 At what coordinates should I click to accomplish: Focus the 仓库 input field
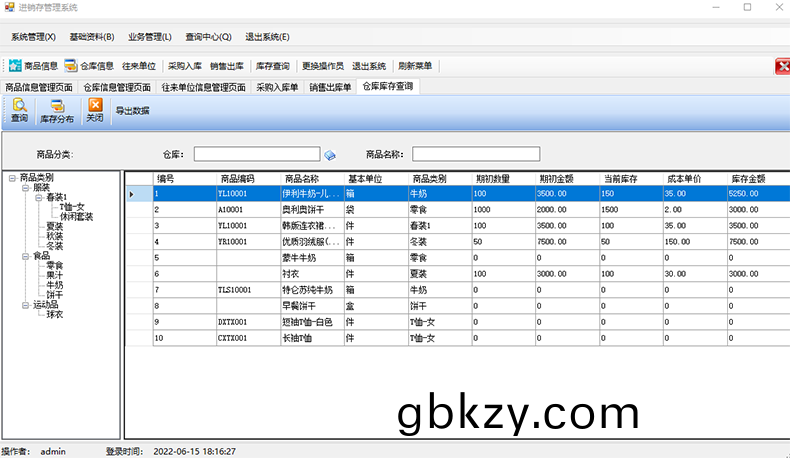click(x=257, y=154)
